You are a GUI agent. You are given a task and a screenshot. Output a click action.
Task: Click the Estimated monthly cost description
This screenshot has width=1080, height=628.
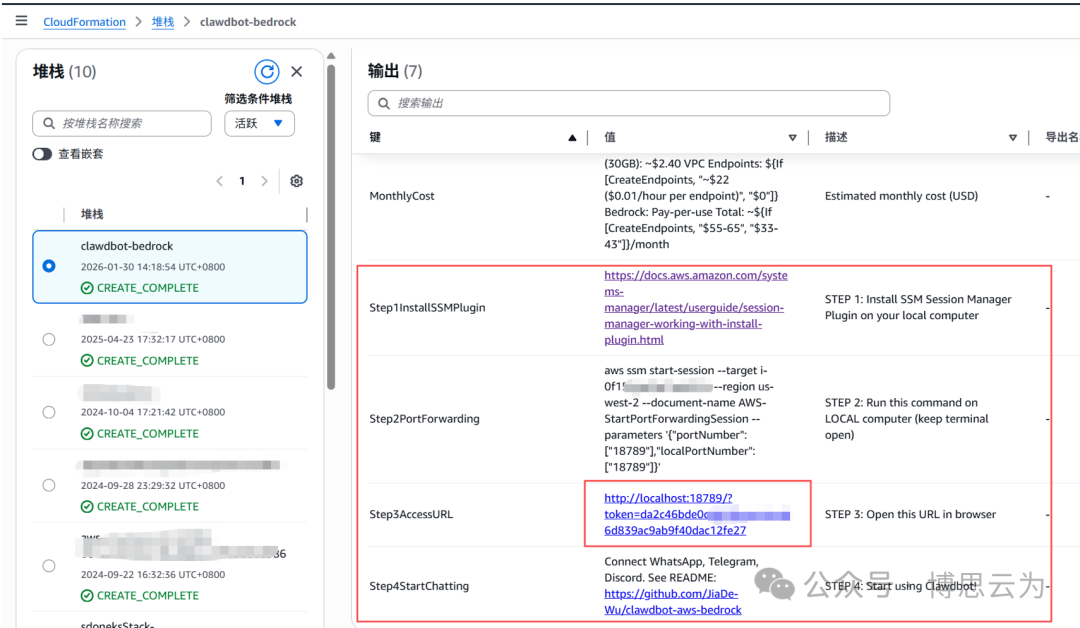[x=901, y=196]
